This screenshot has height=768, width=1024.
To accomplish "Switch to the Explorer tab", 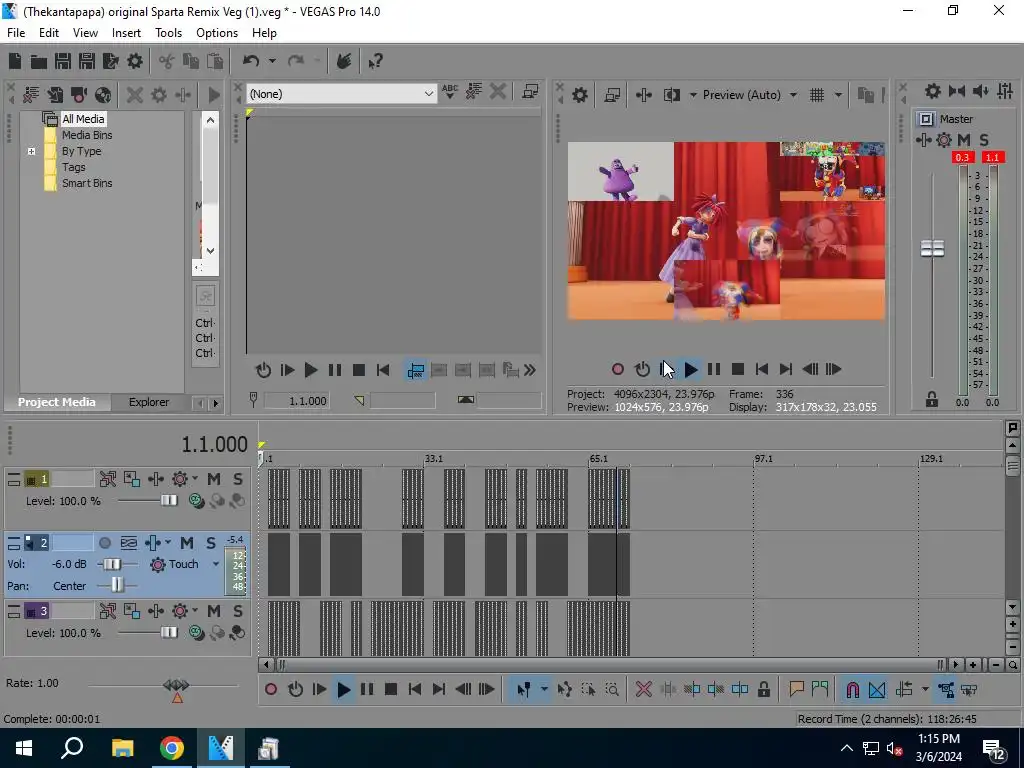I will pos(149,402).
